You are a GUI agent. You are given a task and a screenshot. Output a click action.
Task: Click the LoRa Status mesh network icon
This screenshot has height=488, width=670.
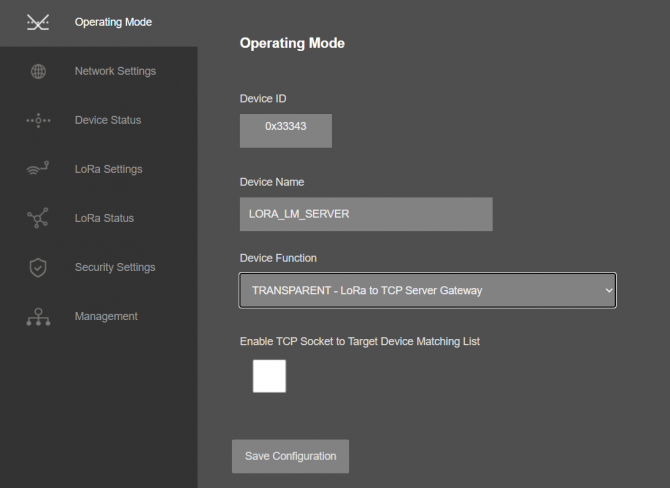[38, 218]
